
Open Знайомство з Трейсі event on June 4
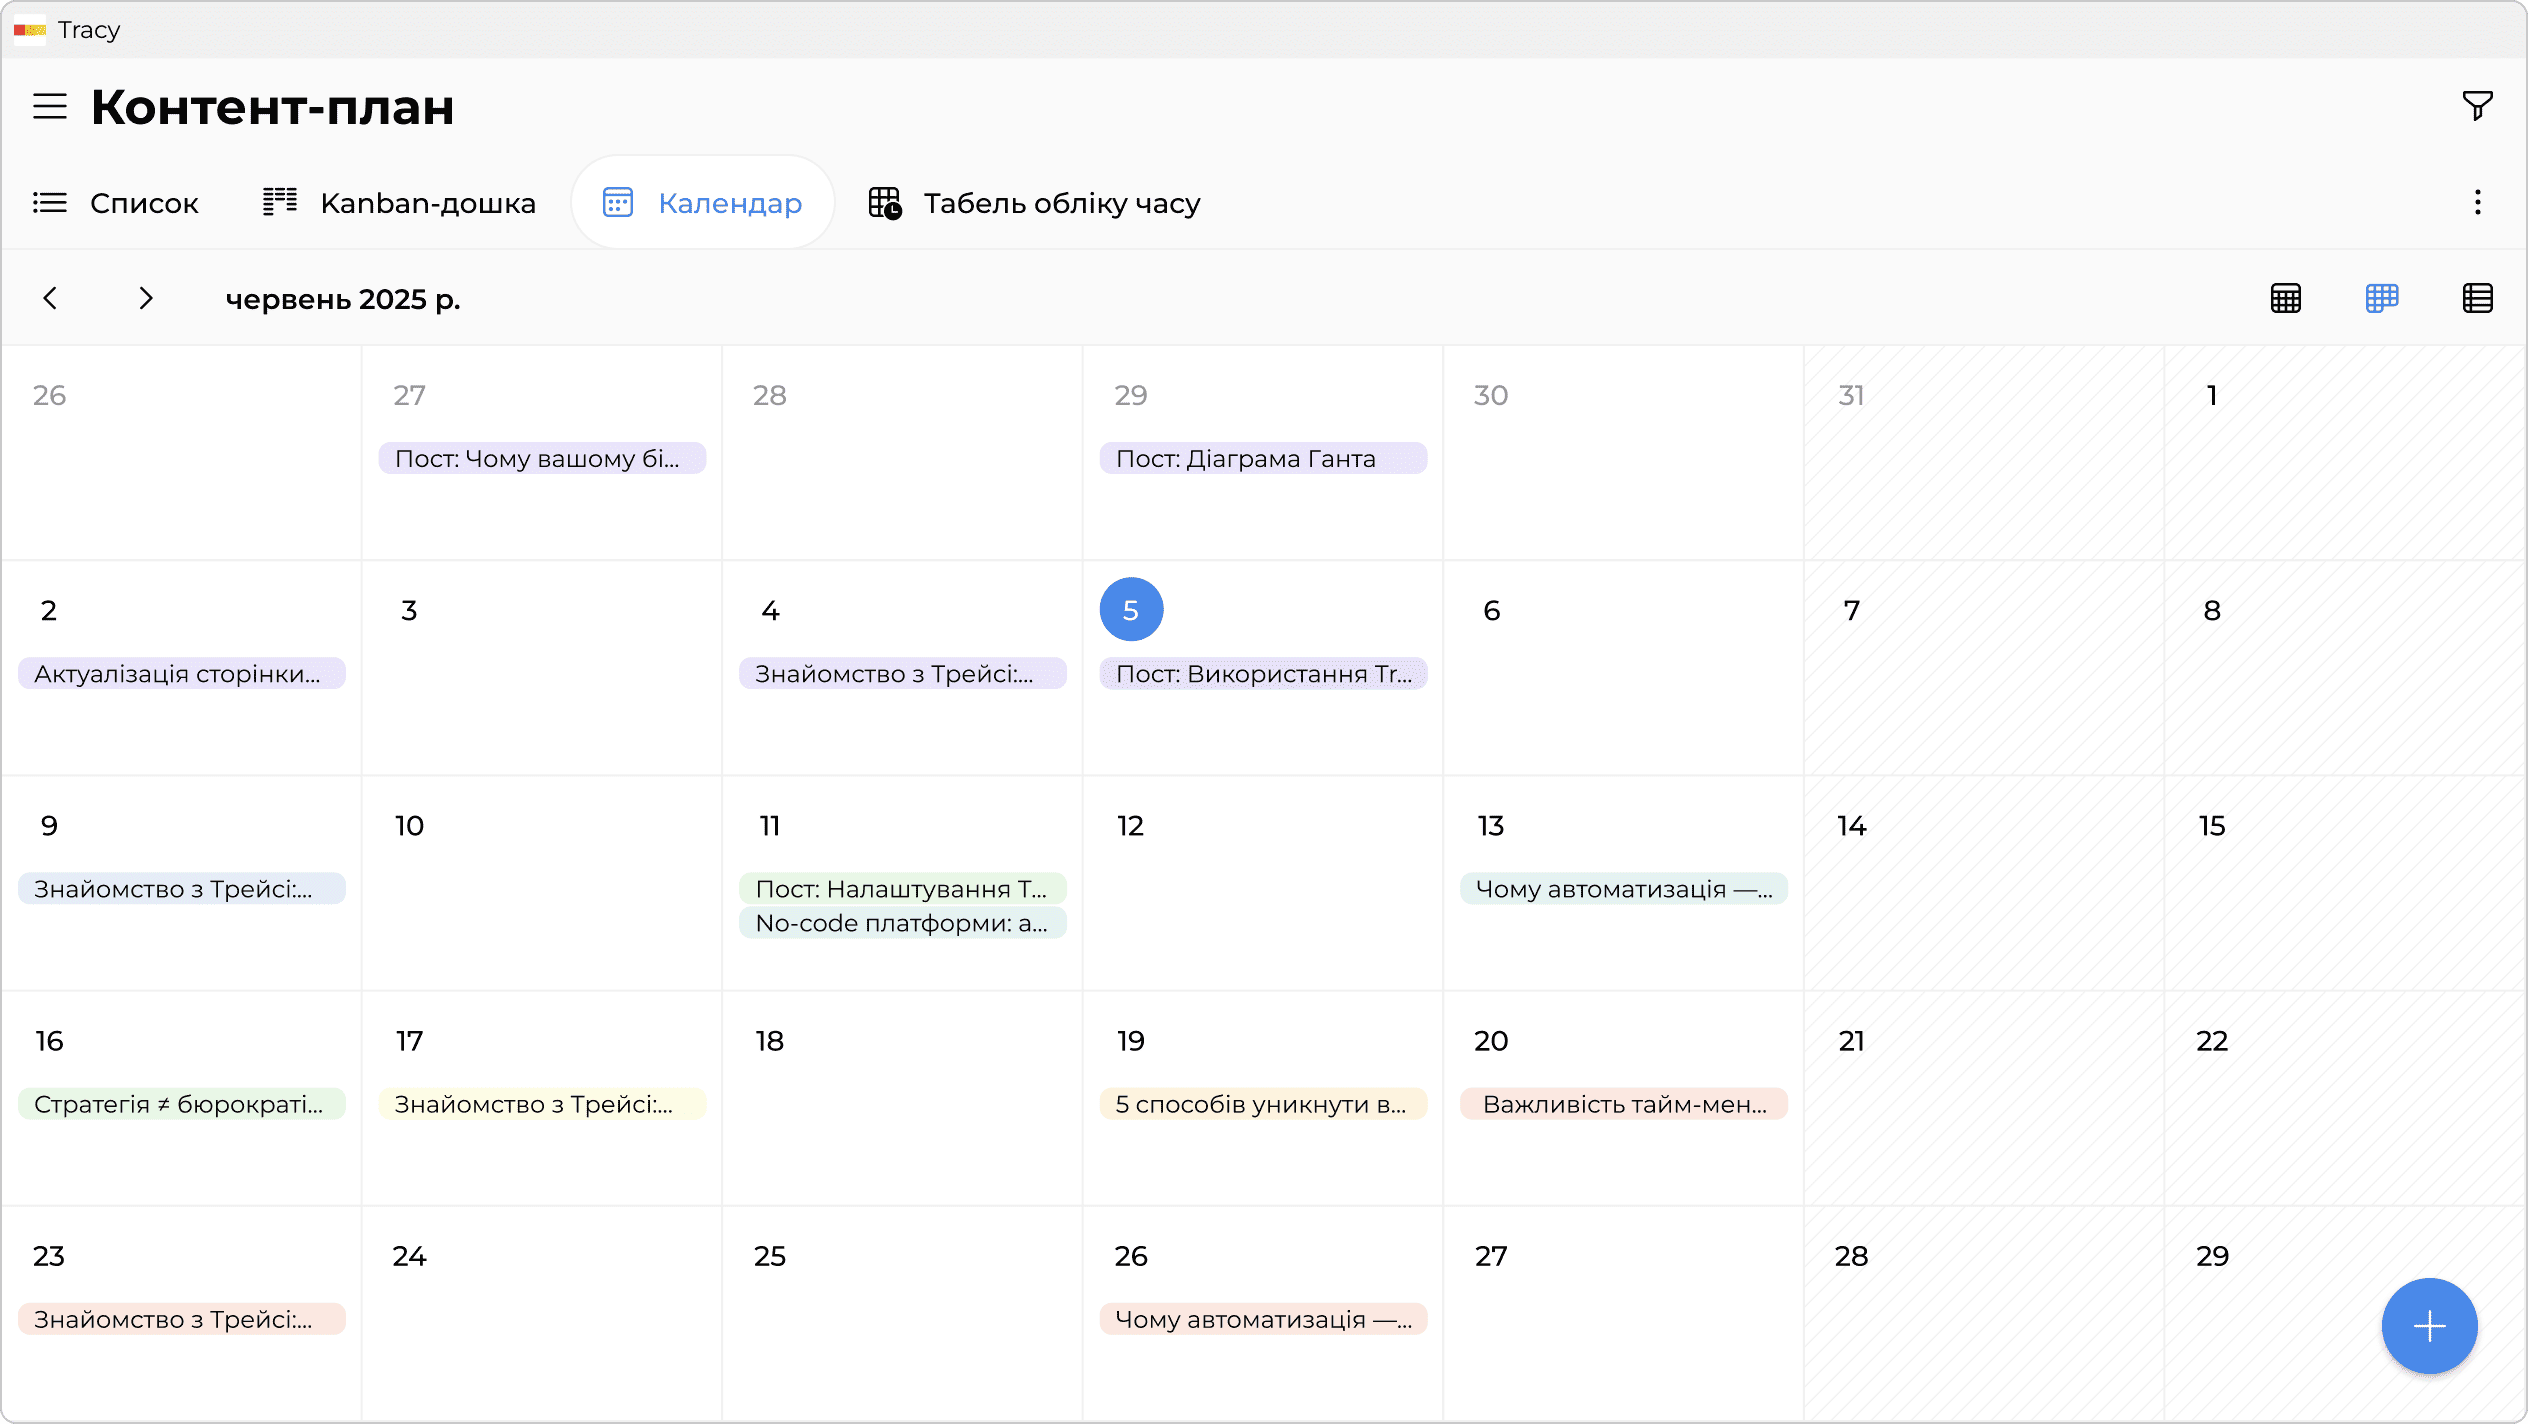[x=903, y=673]
